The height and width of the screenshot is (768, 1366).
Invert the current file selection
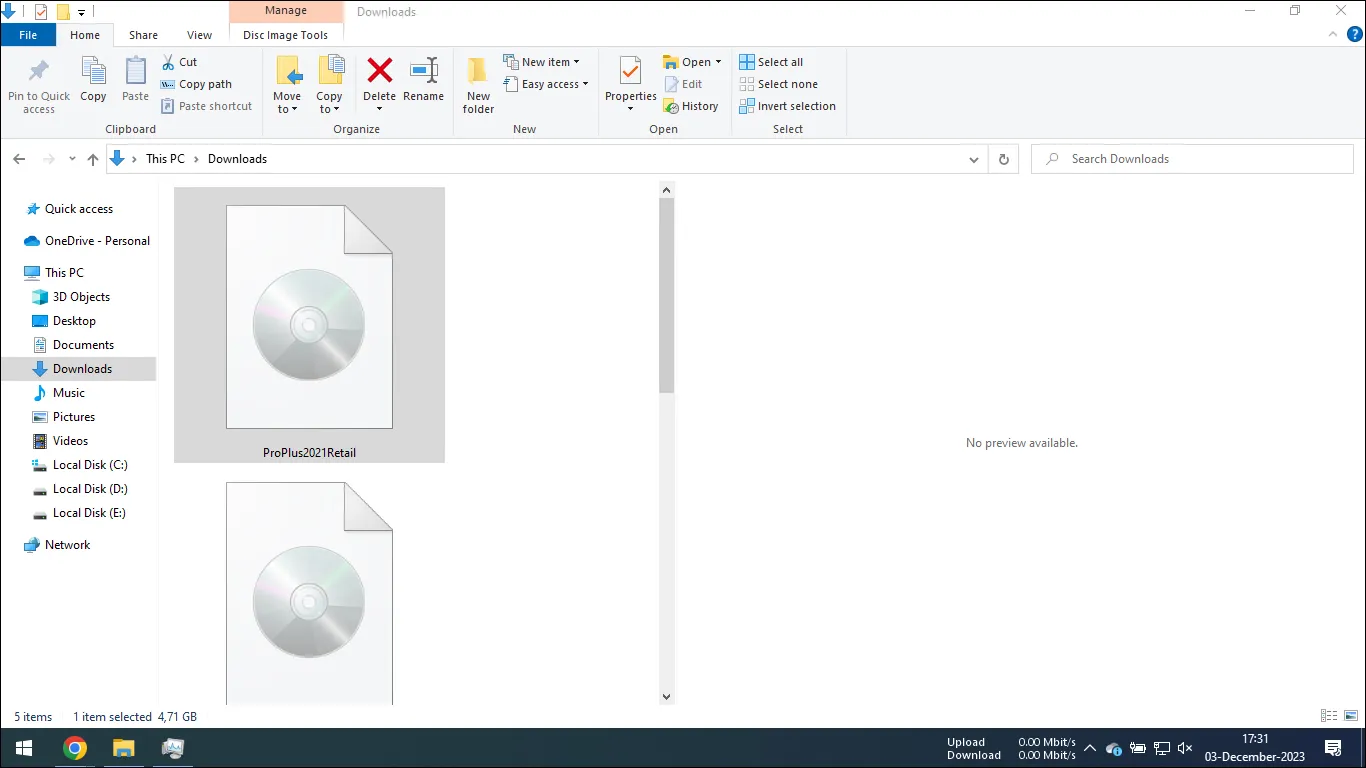pyautogui.click(x=788, y=106)
